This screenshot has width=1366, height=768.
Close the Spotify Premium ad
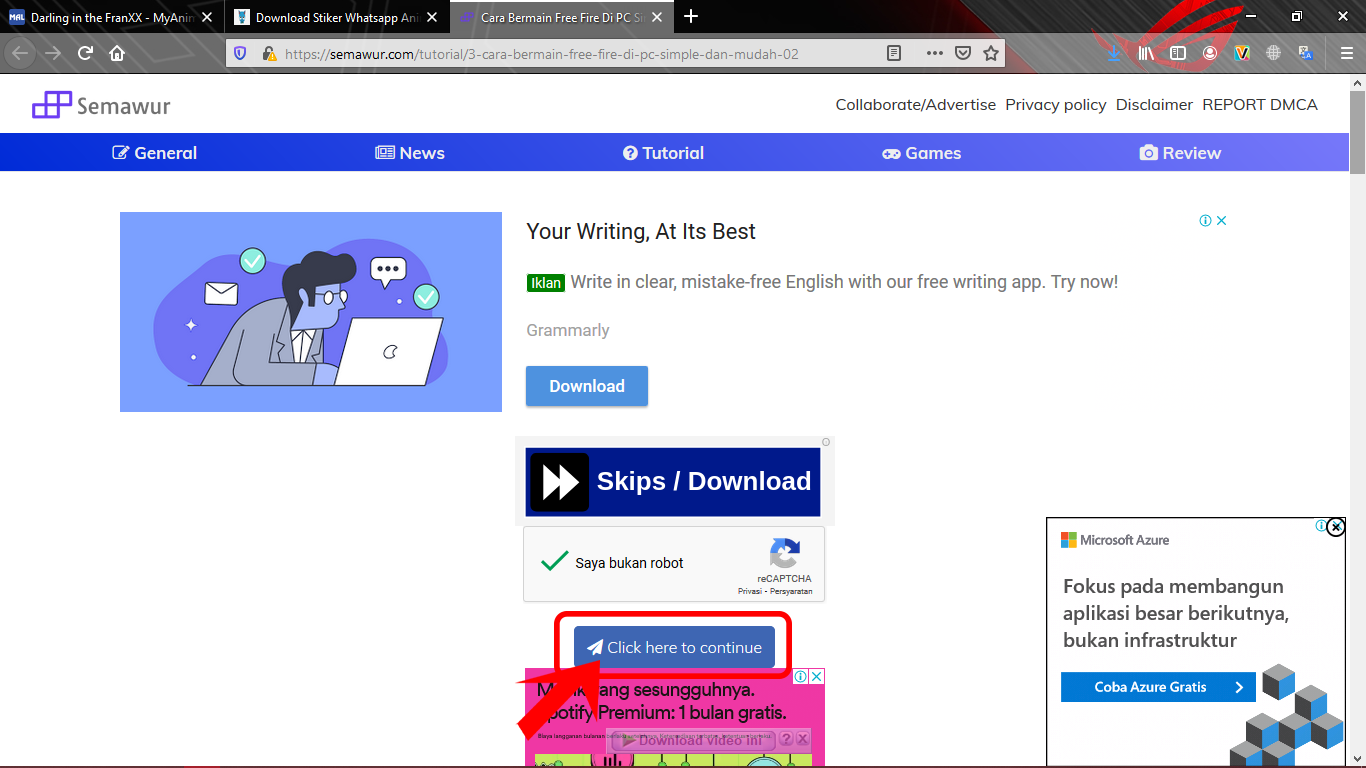pyautogui.click(x=817, y=677)
